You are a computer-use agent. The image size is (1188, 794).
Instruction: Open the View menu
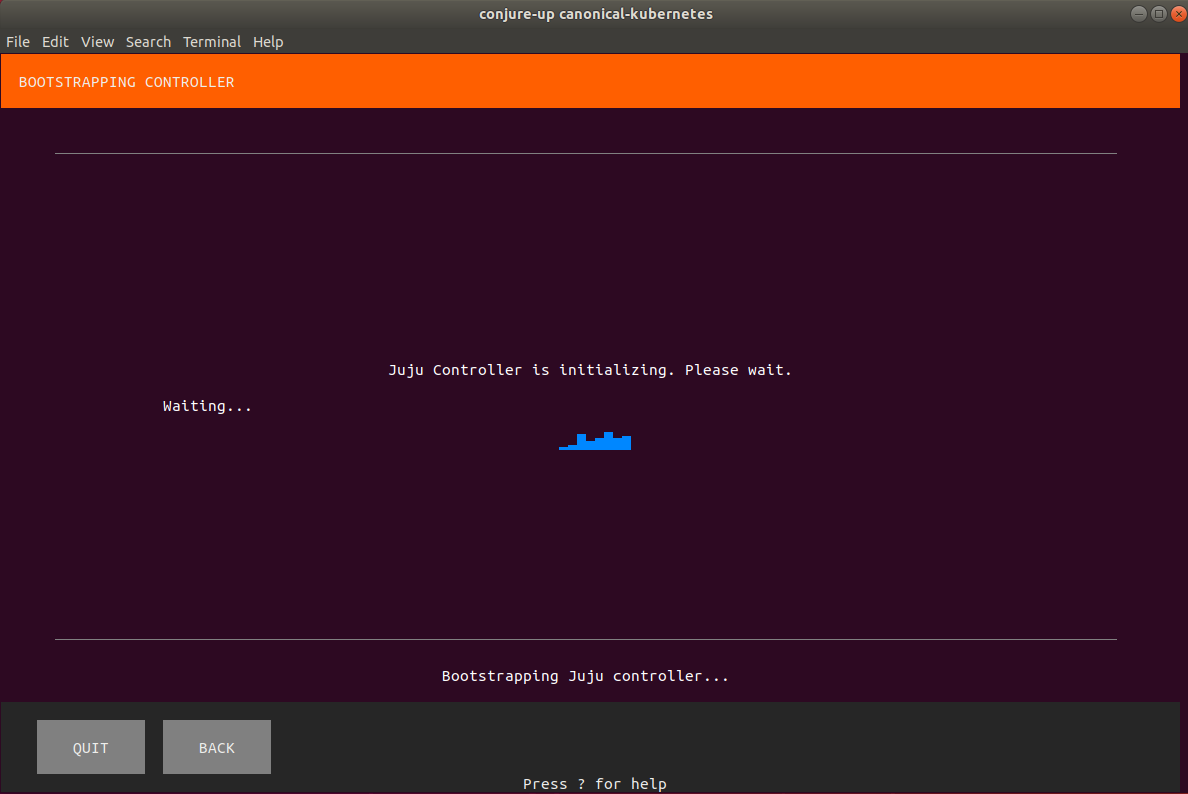pyautogui.click(x=98, y=42)
